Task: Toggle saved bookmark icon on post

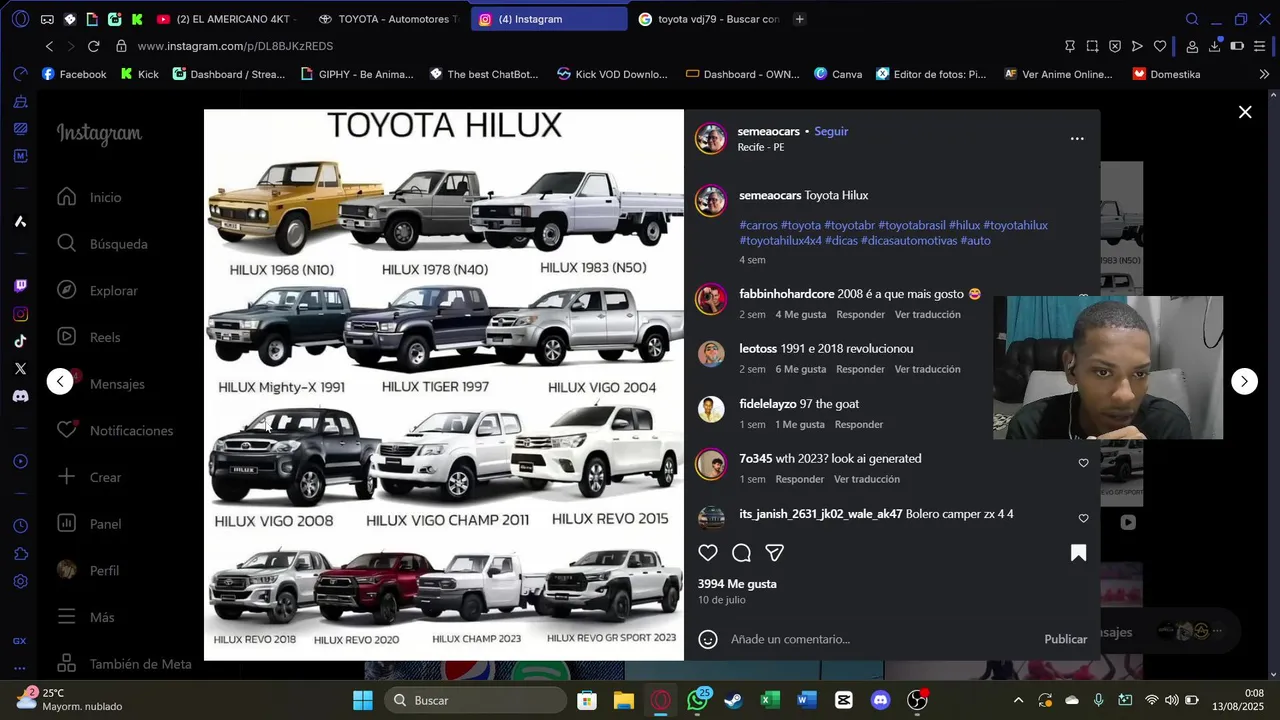Action: click(1078, 553)
